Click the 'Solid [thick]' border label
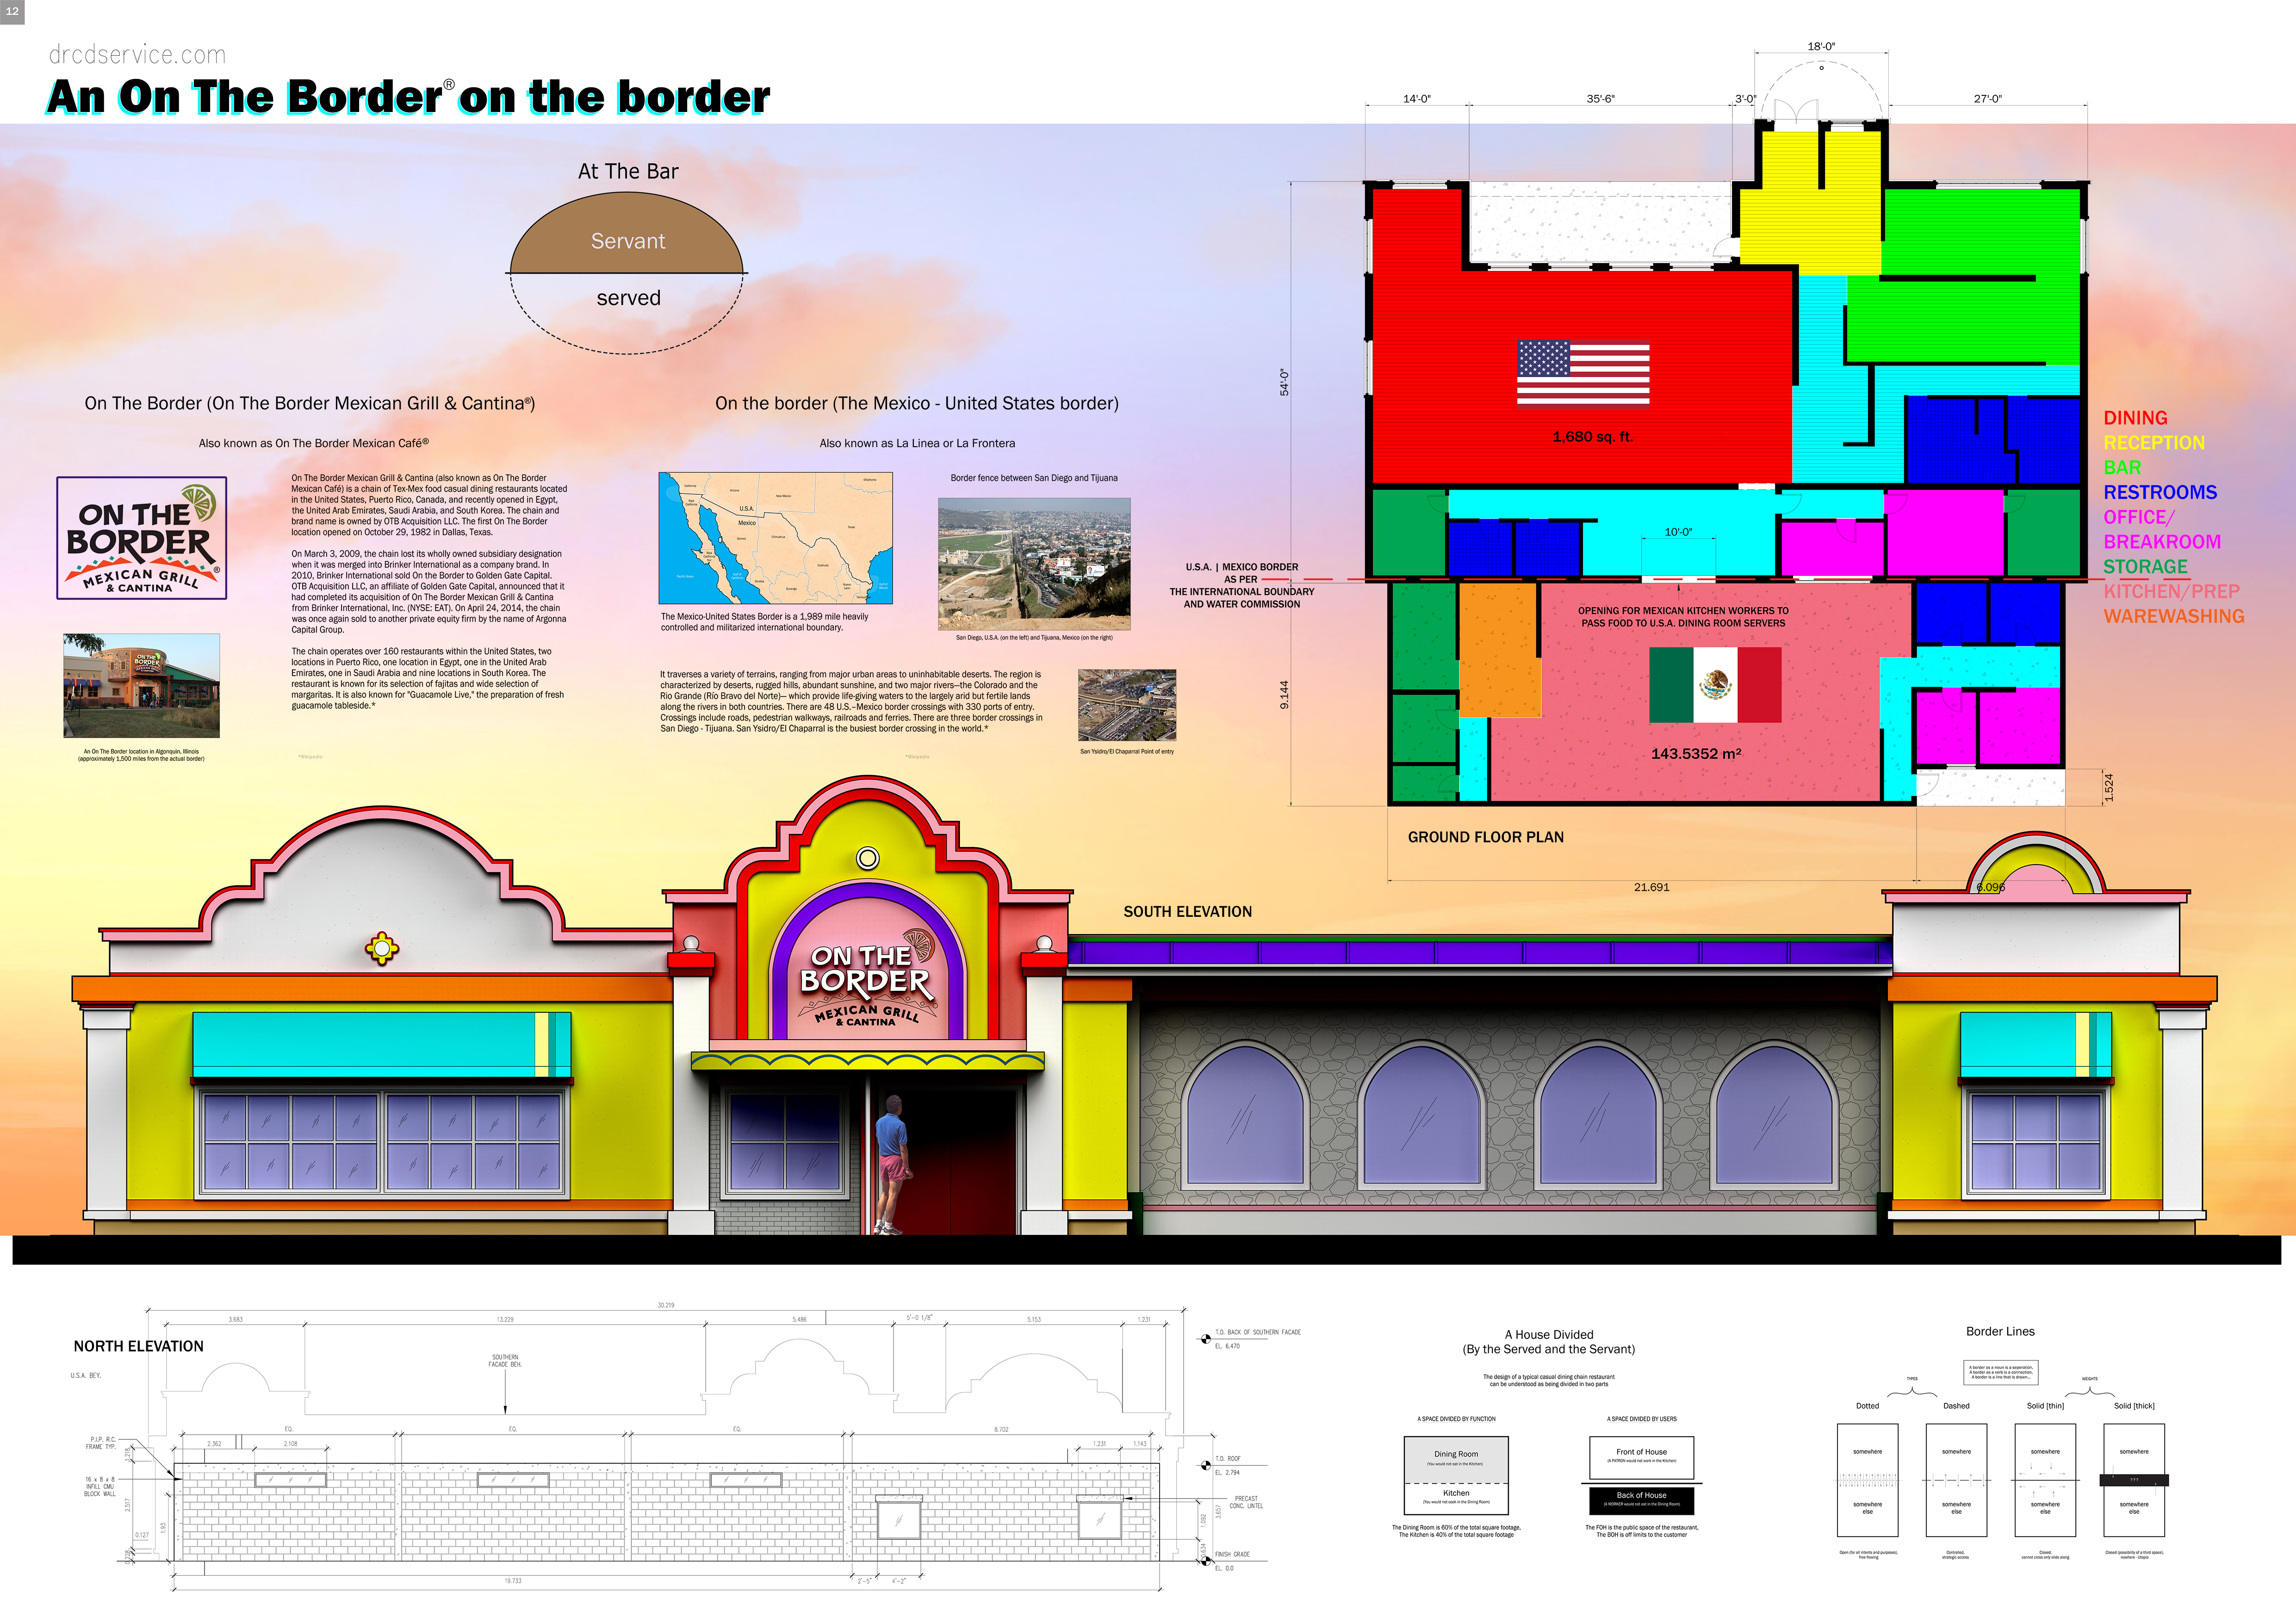 click(2134, 1406)
